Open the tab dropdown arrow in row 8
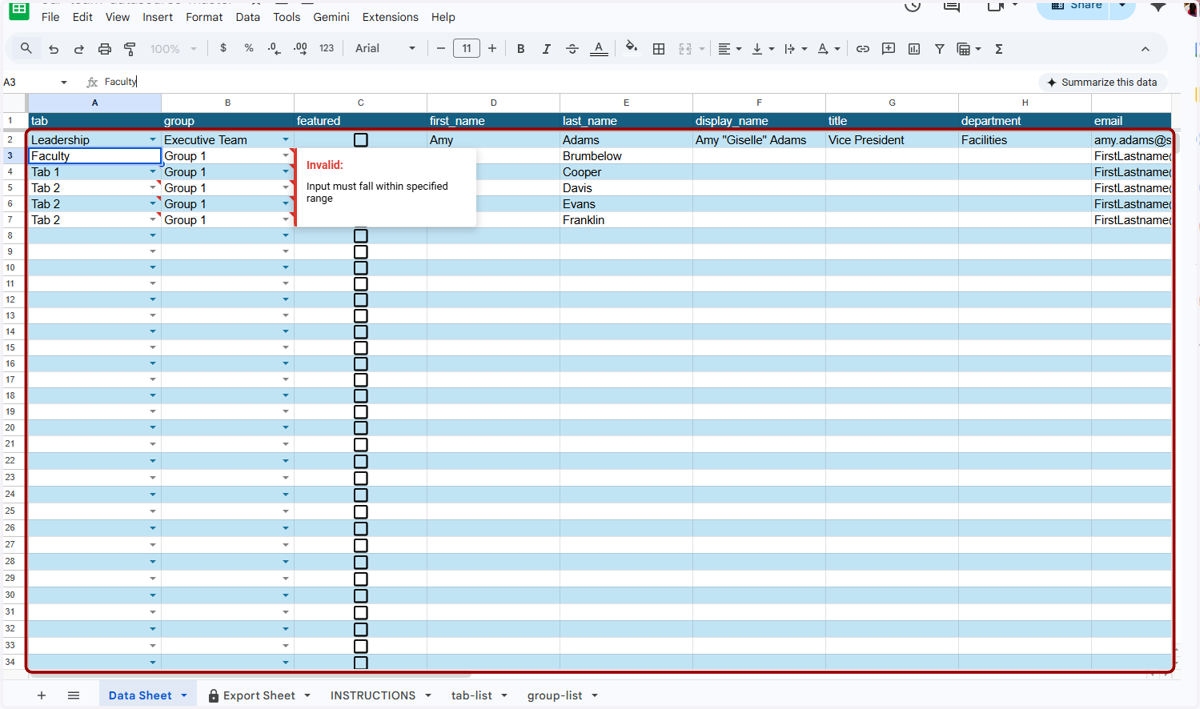1200x709 pixels. 153,236
